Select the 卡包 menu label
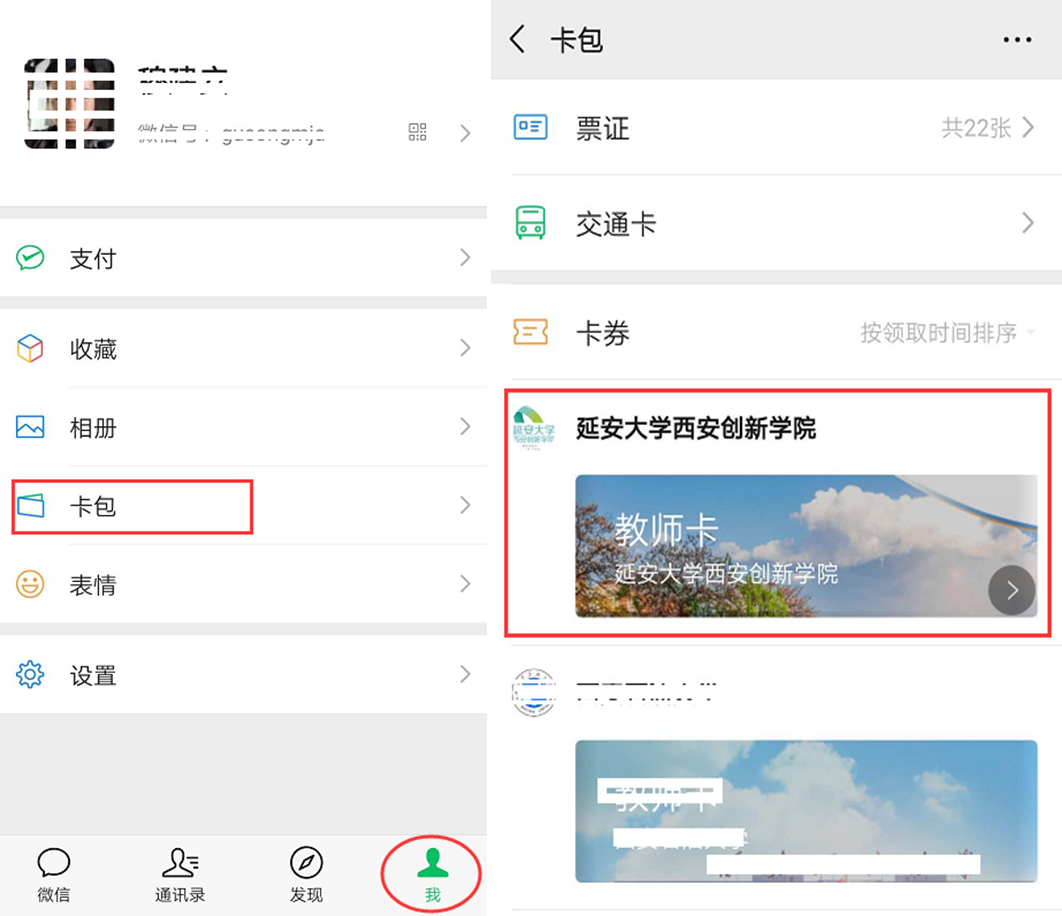Screen dimensions: 1062x916 pyautogui.click(x=93, y=506)
